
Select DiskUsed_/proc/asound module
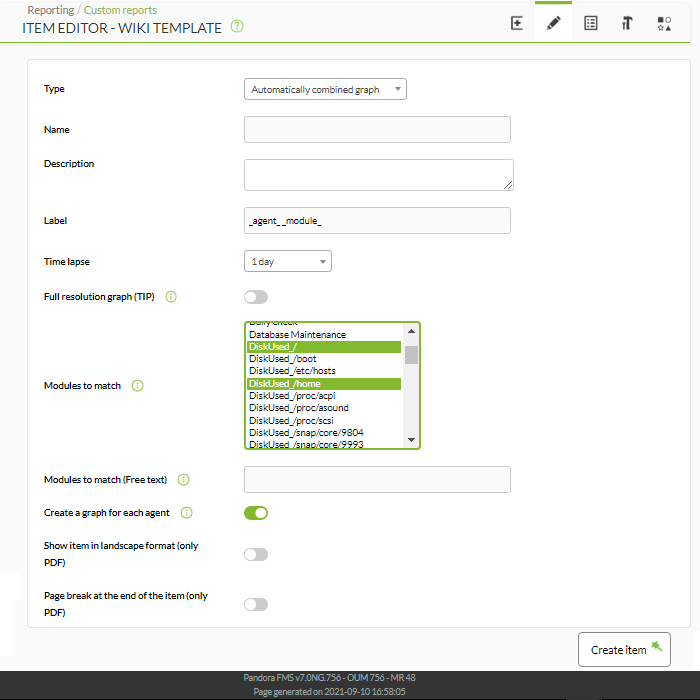[x=324, y=408]
